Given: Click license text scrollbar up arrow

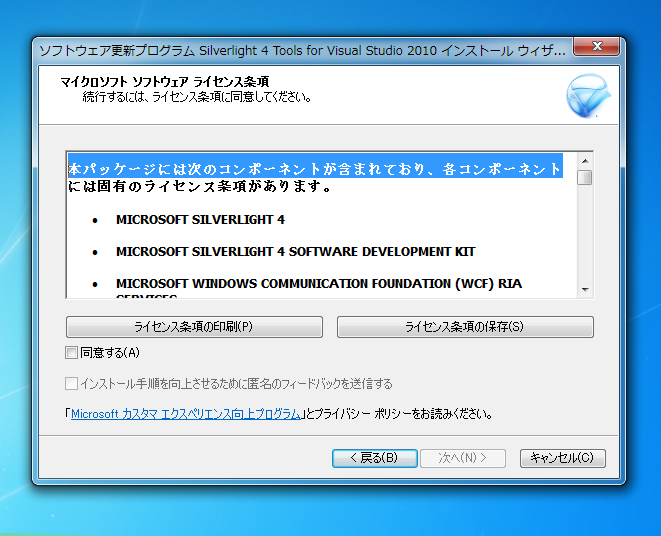Looking at the screenshot, I should click(x=585, y=161).
